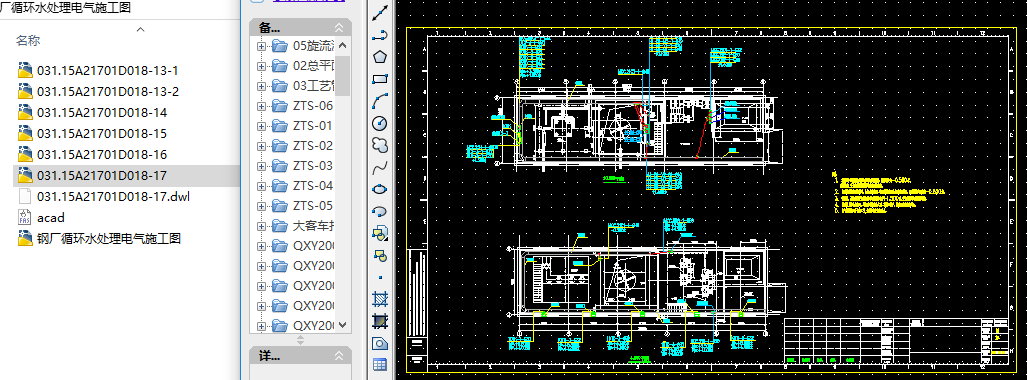Select the Hatch tool
This screenshot has height=380, width=1027.
pos(380,299)
